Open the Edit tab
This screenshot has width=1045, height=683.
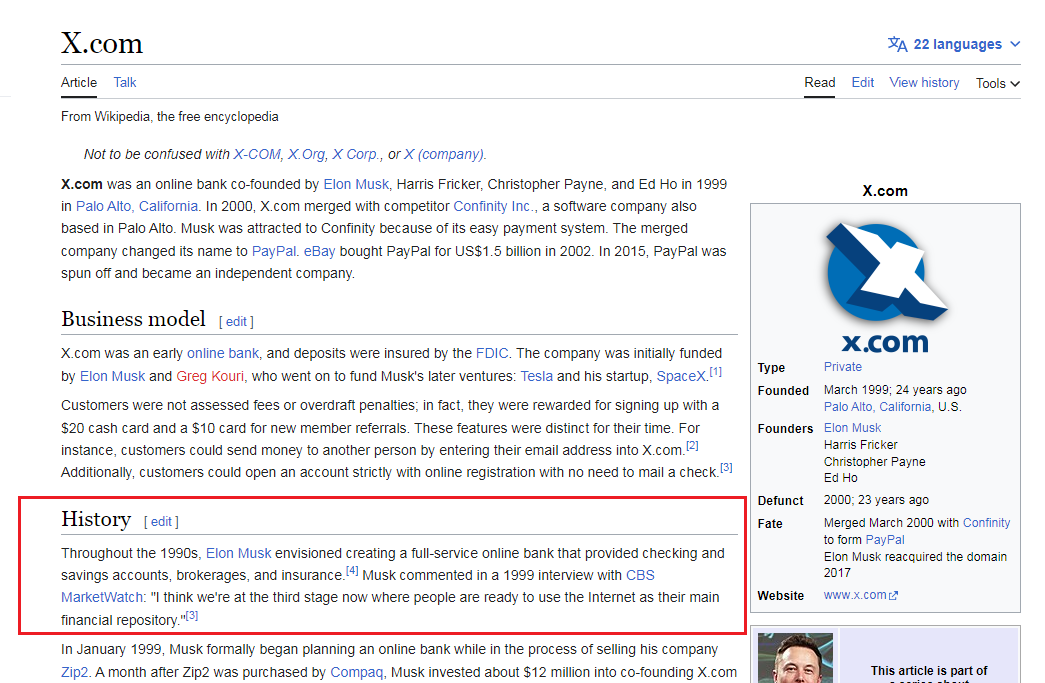[x=862, y=83]
